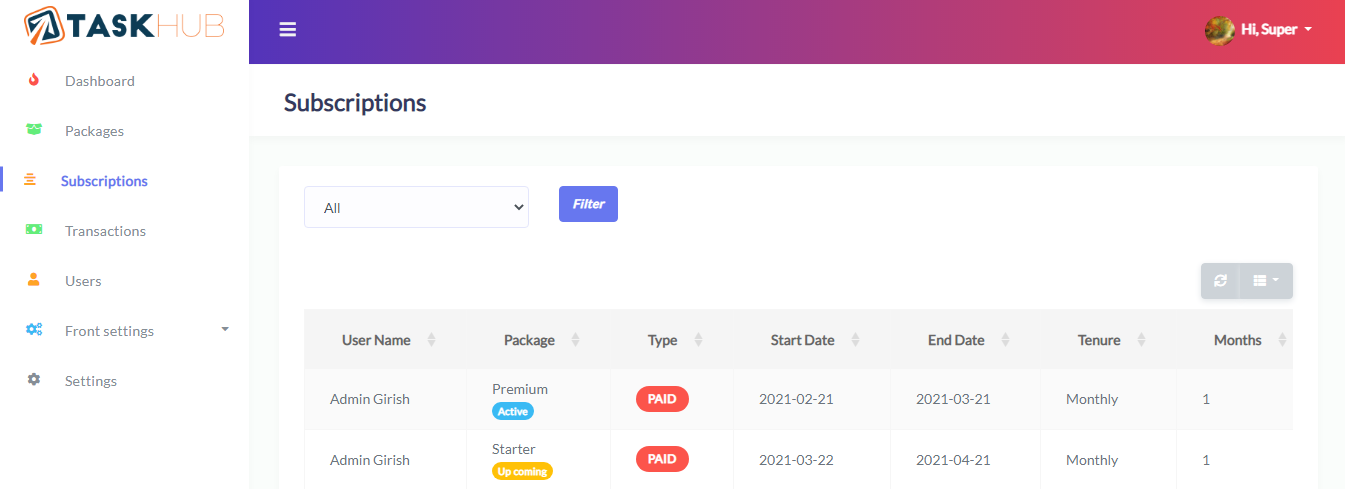The image size is (1345, 489).
Task: Click the Packages box icon in sidebar
Action: click(34, 130)
